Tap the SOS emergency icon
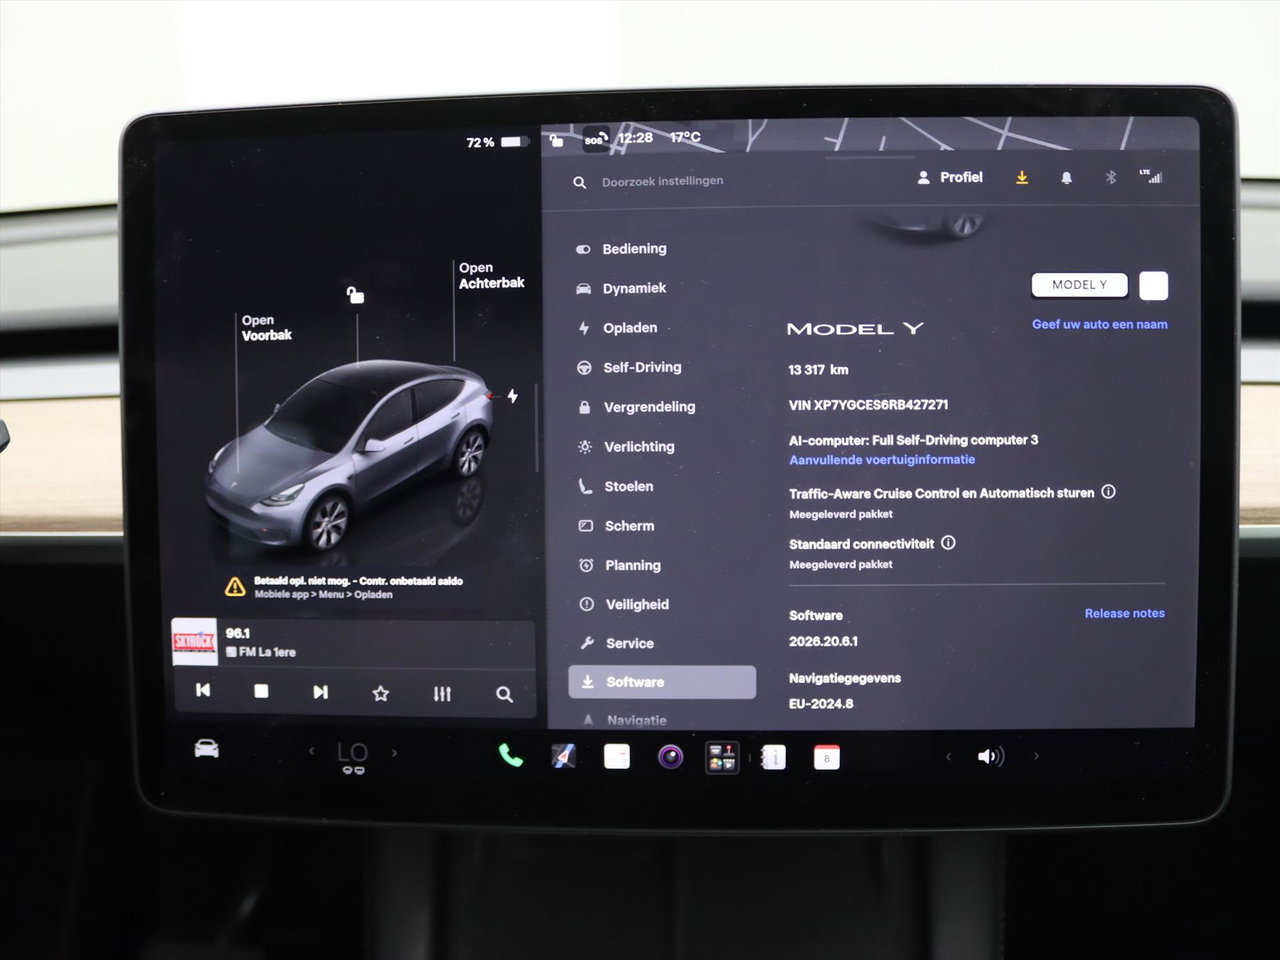The width and height of the screenshot is (1280, 960). [x=594, y=139]
